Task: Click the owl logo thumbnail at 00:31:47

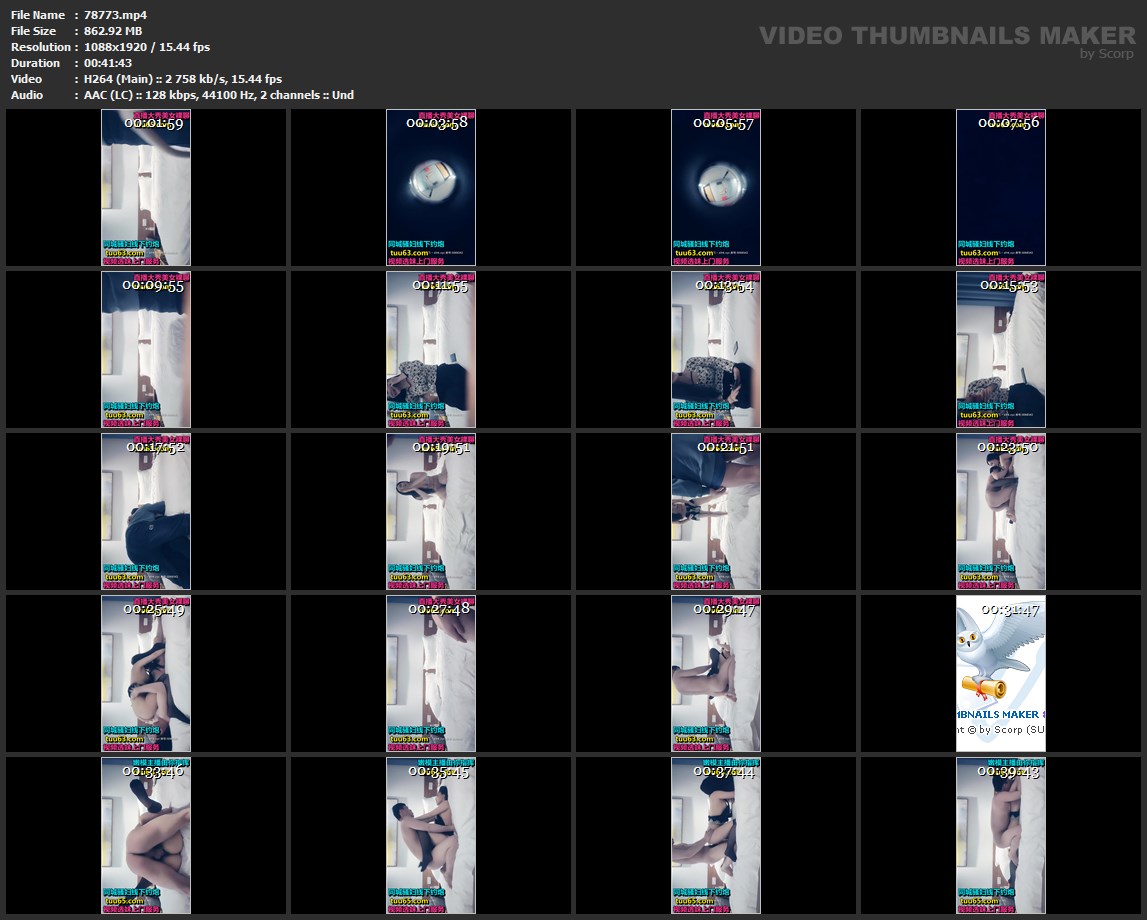Action: coord(1001,674)
